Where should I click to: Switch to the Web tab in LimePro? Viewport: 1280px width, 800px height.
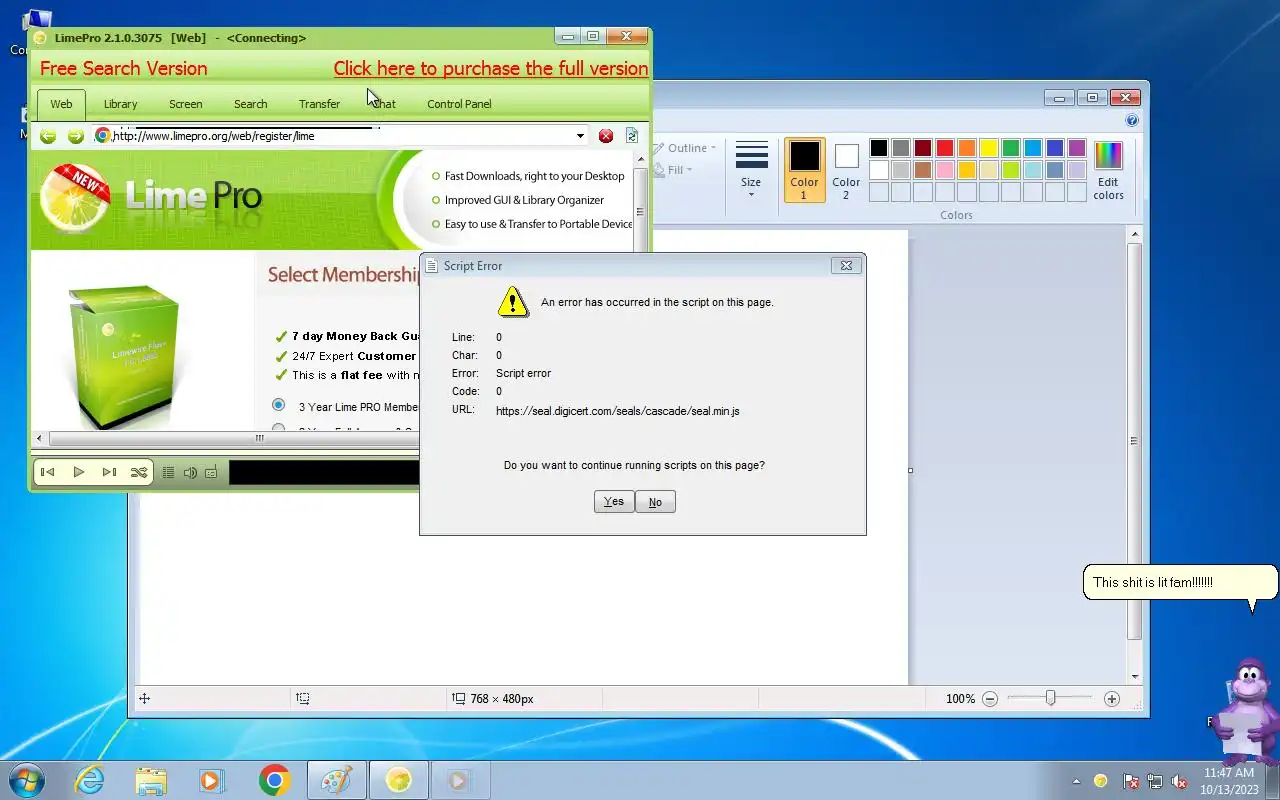coord(61,104)
